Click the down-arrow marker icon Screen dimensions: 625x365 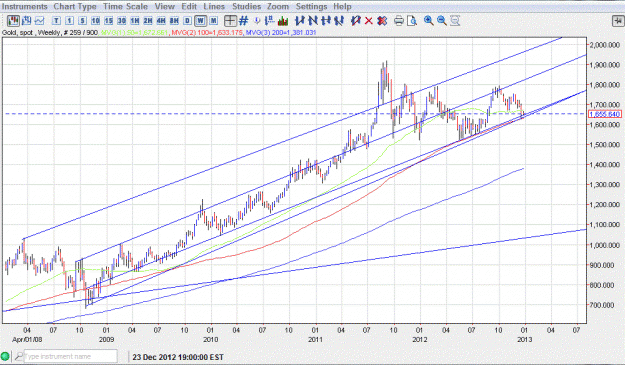pyautogui.click(x=257, y=21)
